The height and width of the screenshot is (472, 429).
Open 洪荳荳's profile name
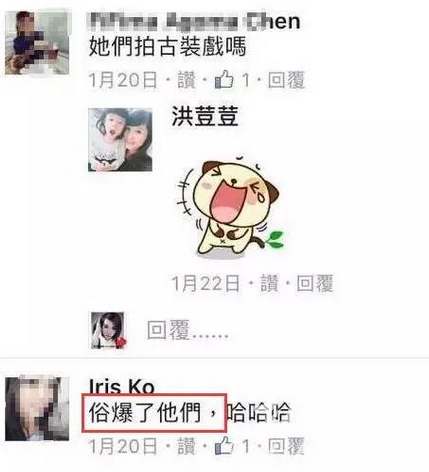pyautogui.click(x=205, y=116)
